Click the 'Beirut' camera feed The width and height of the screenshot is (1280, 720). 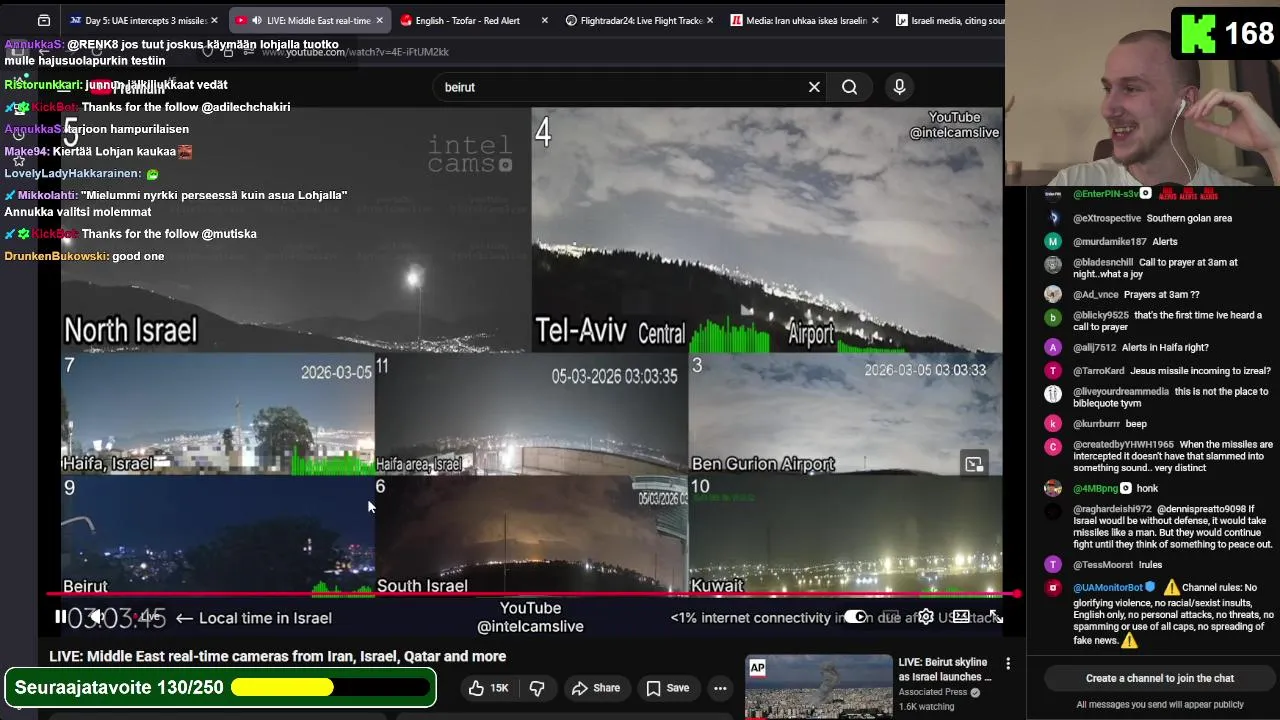pyautogui.click(x=217, y=535)
